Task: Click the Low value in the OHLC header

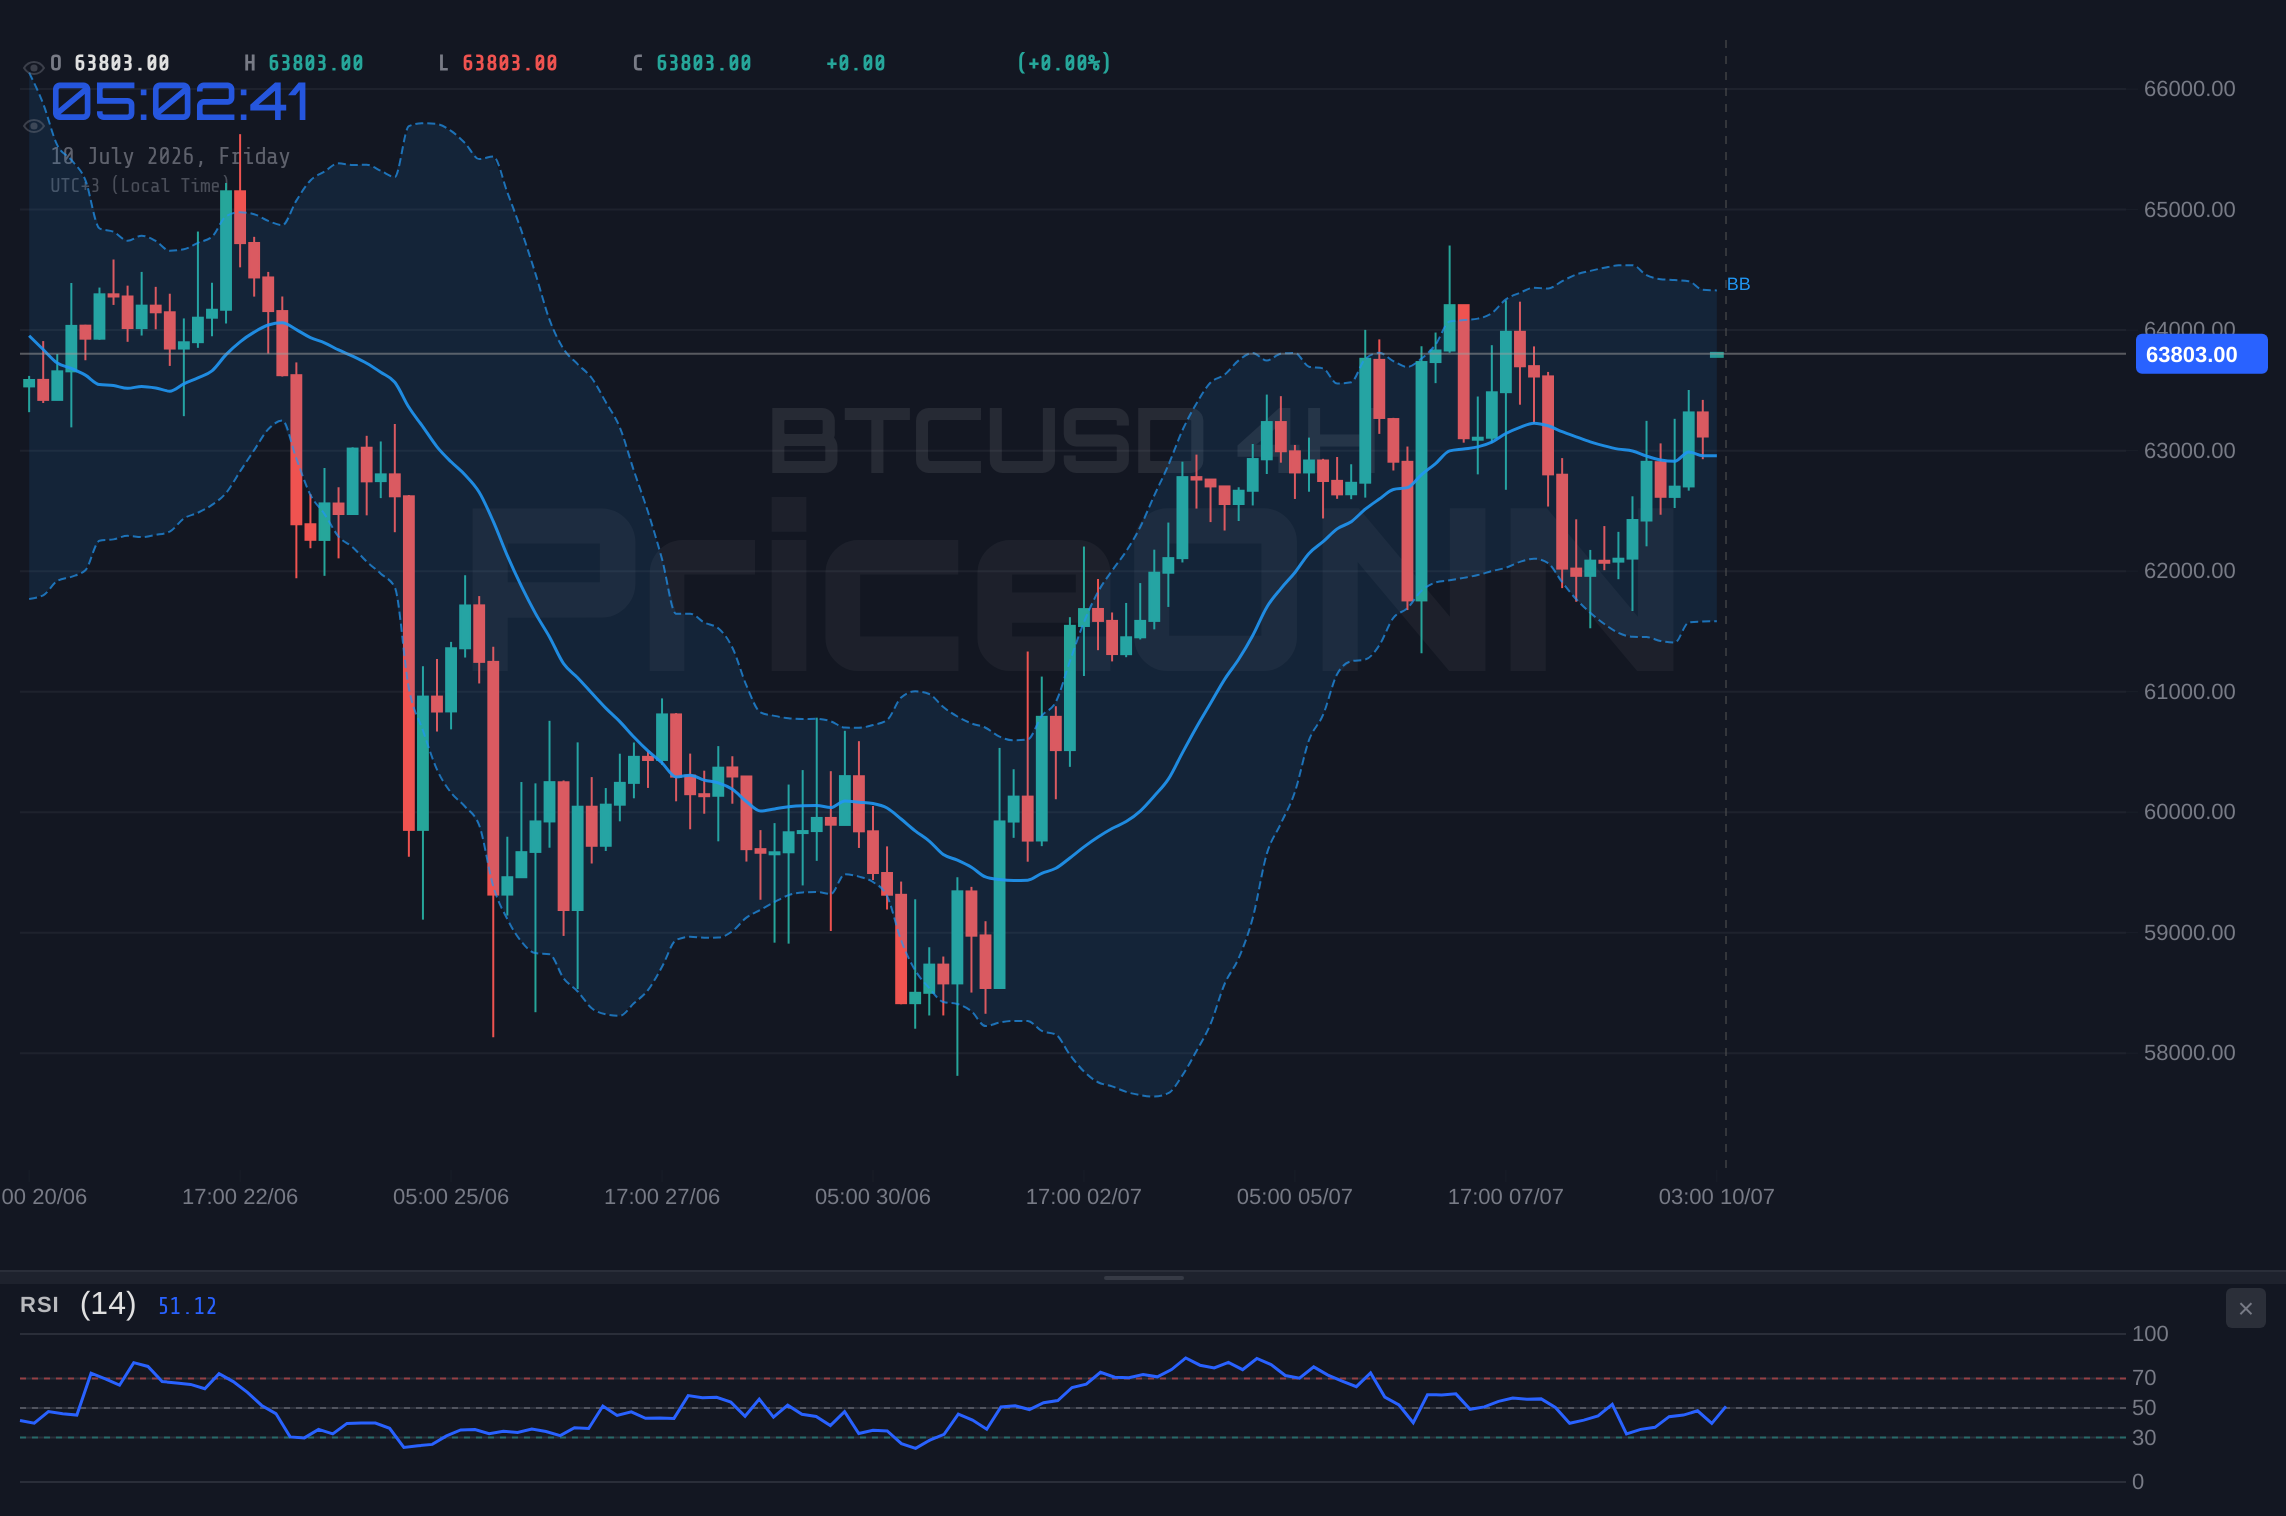Action: (509, 63)
